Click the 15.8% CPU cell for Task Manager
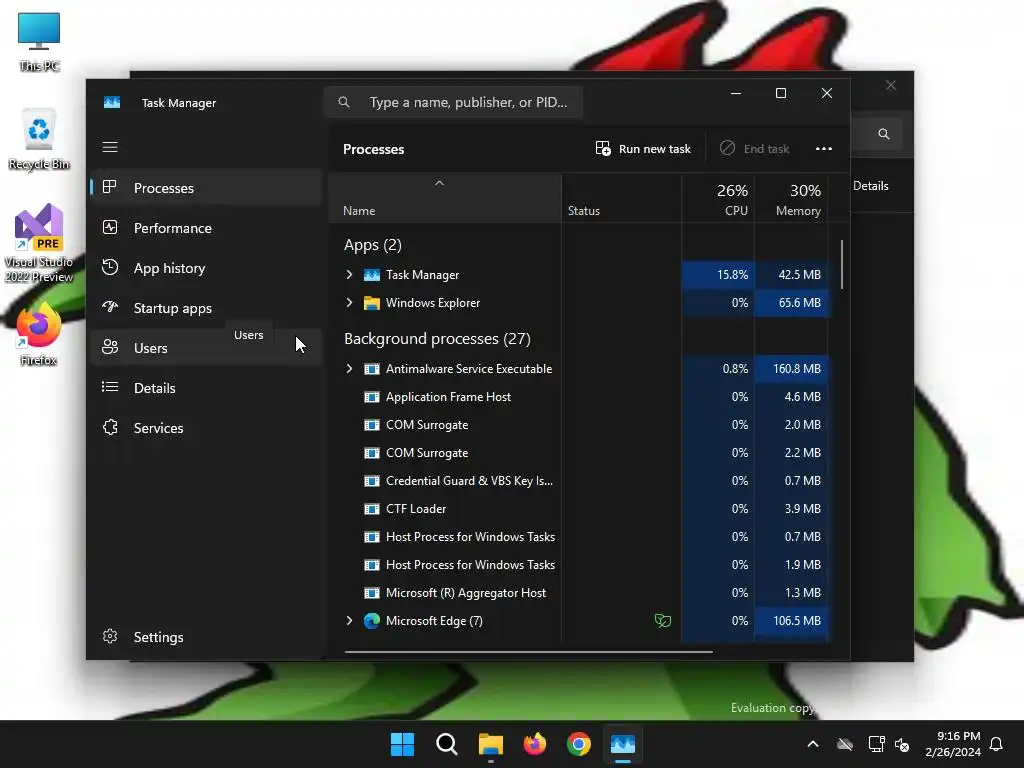 coord(718,274)
